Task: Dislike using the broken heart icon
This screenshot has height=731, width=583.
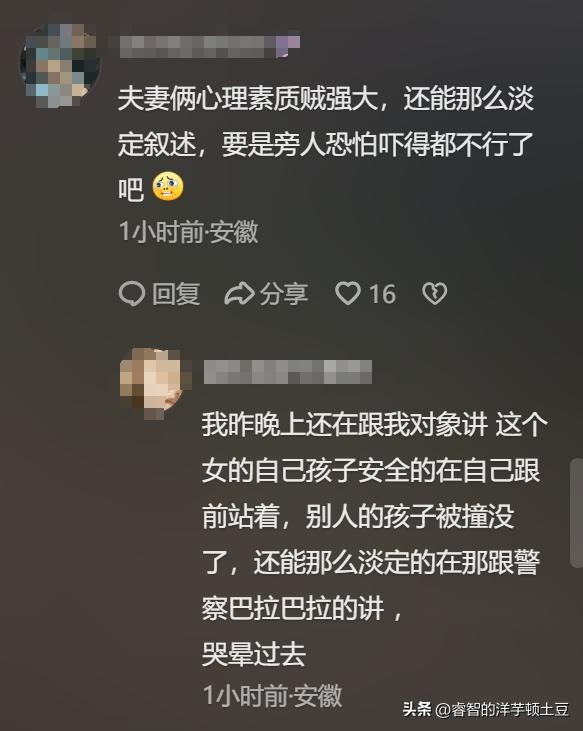Action: (434, 294)
